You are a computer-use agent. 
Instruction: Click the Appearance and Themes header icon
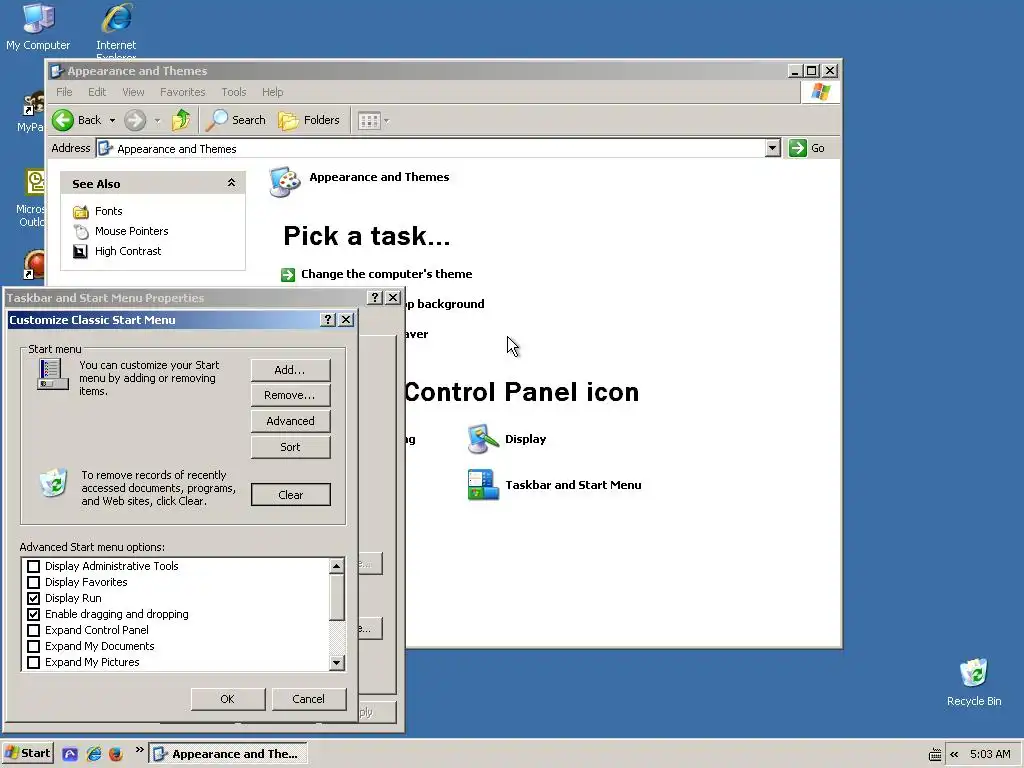click(285, 182)
